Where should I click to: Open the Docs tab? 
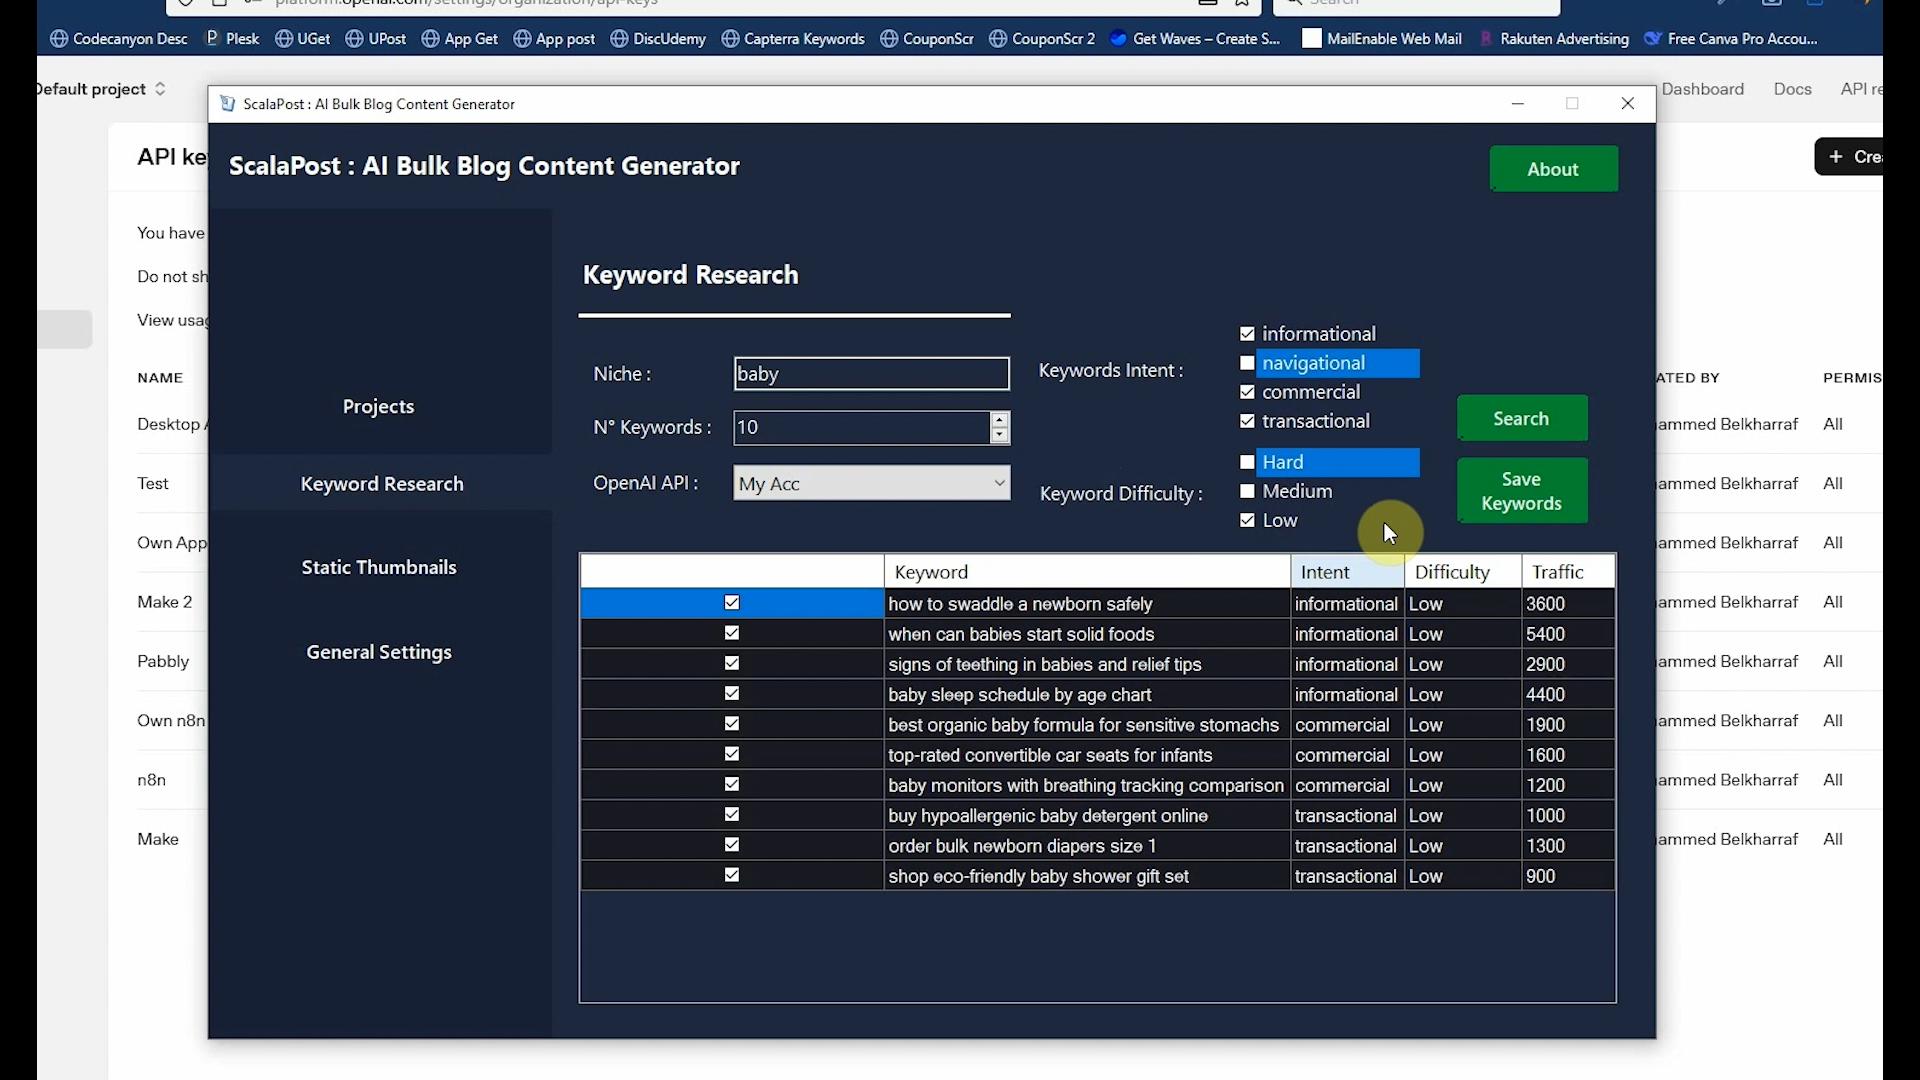[1792, 88]
